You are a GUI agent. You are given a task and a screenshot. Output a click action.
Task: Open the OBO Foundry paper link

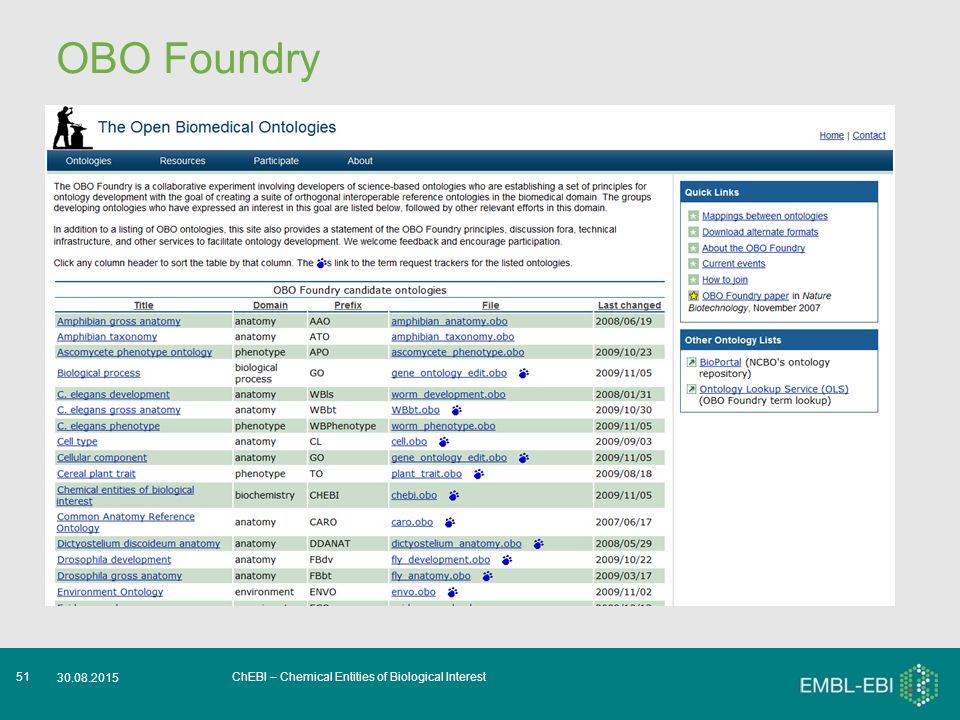click(x=745, y=296)
